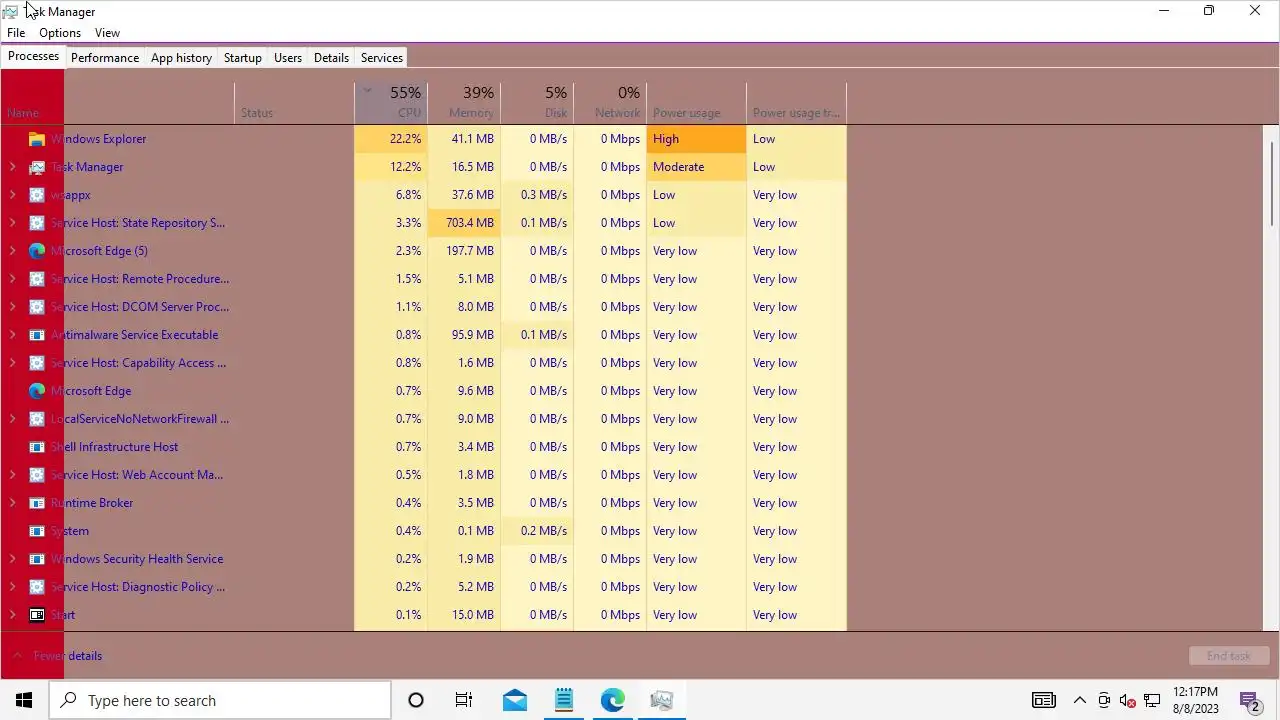The height and width of the screenshot is (720, 1280).
Task: Click the muted volume tray icon
Action: (x=1128, y=700)
